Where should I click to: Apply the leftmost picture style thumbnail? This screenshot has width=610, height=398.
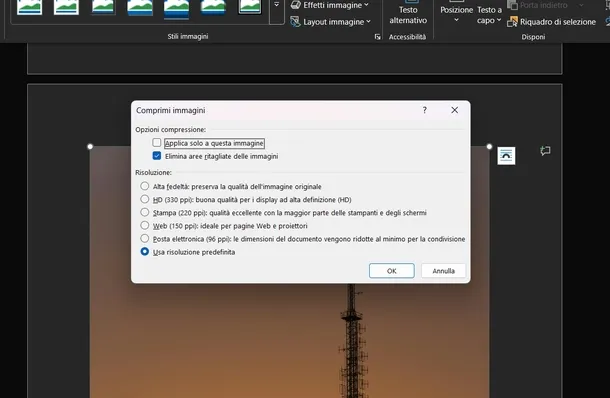[30, 7]
